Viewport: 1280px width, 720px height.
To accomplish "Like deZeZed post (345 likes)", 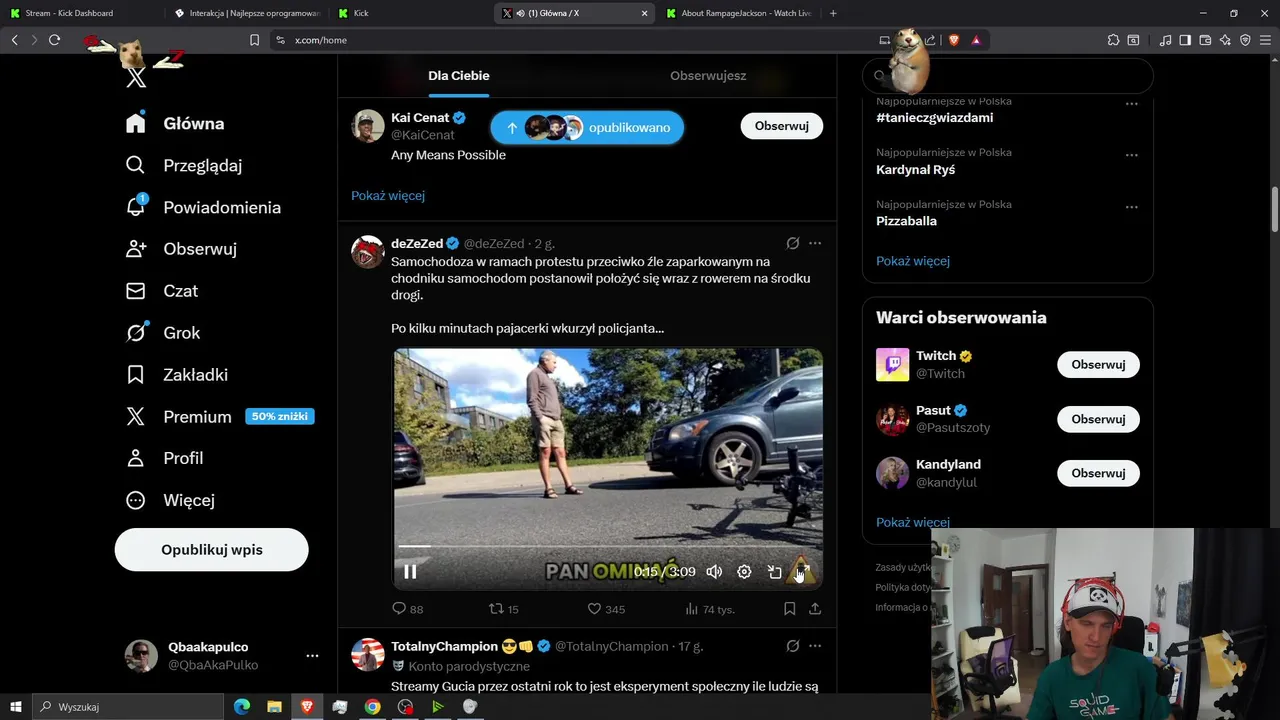I will (606, 609).
